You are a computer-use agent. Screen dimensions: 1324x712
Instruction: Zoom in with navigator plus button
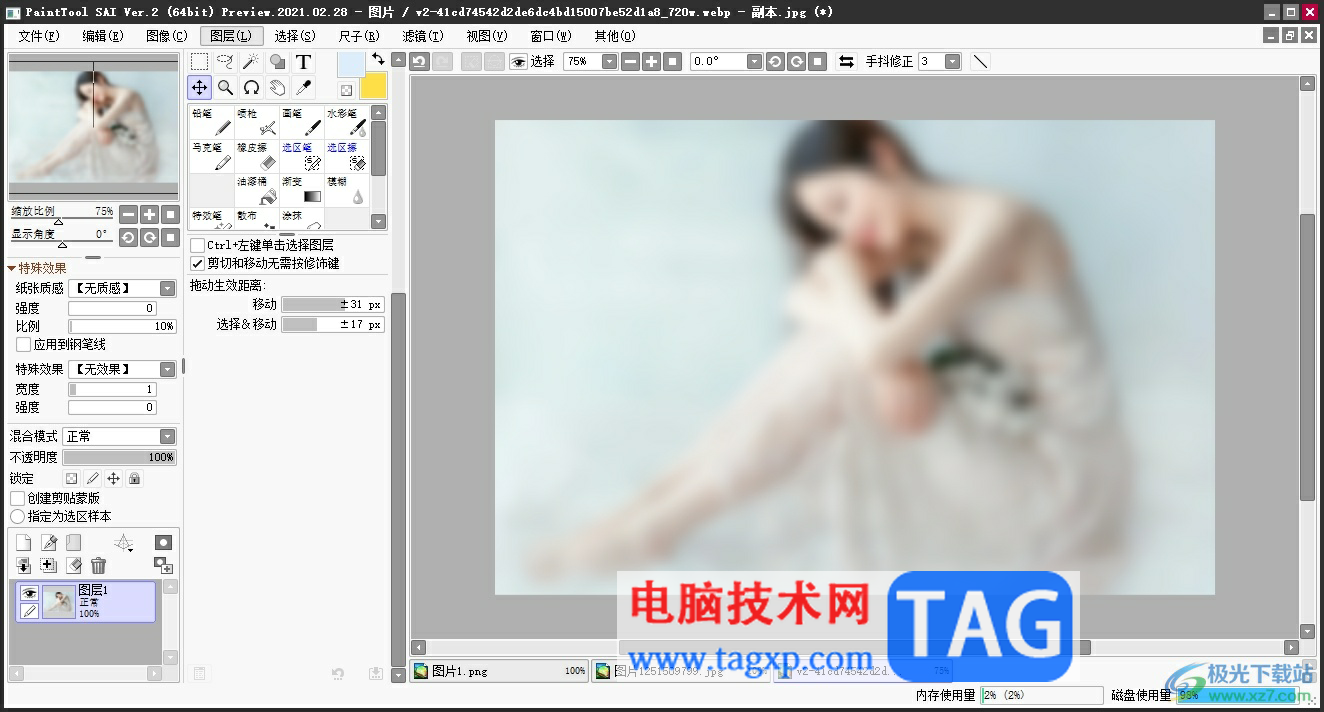click(x=149, y=214)
